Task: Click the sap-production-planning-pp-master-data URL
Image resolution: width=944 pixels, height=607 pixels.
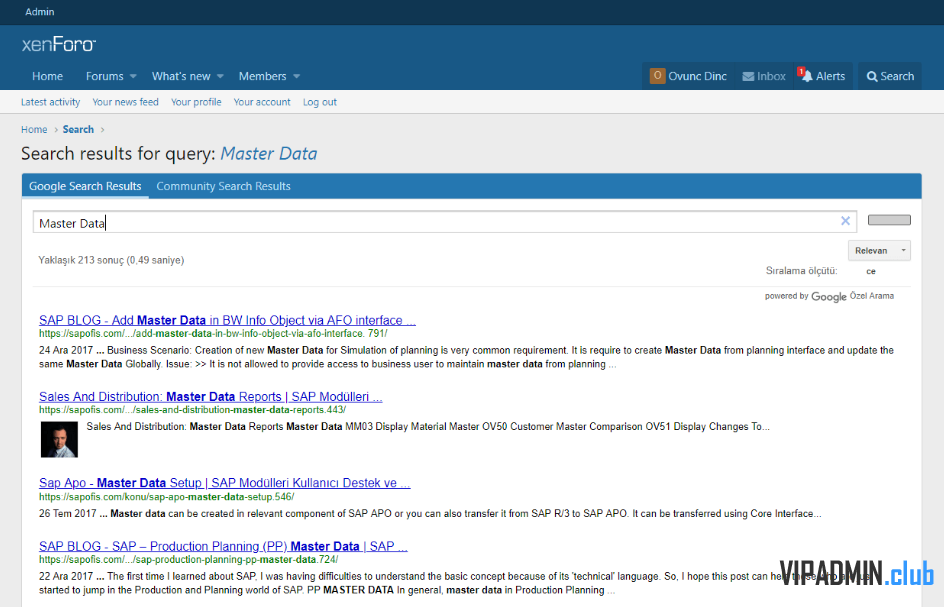Action: pyautogui.click(x=188, y=560)
